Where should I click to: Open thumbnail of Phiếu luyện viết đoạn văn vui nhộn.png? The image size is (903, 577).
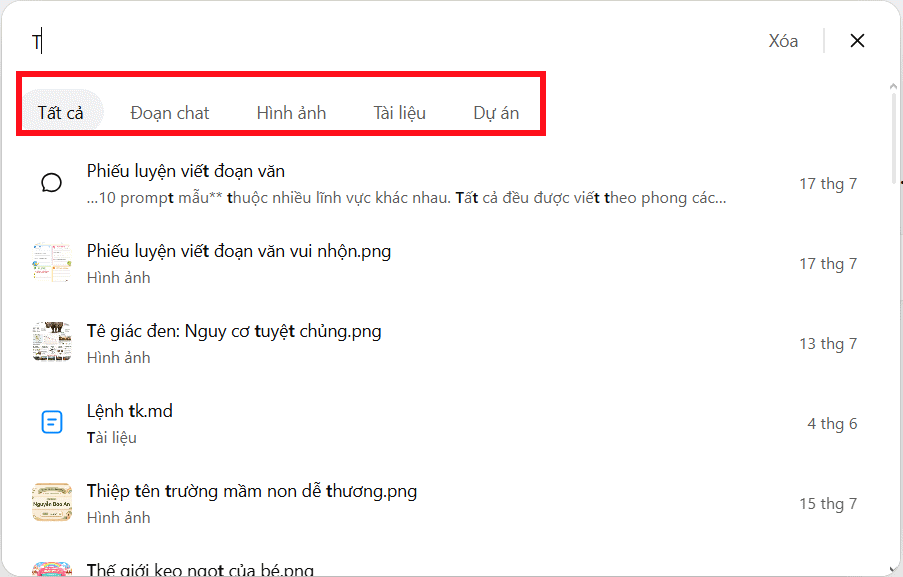52,263
